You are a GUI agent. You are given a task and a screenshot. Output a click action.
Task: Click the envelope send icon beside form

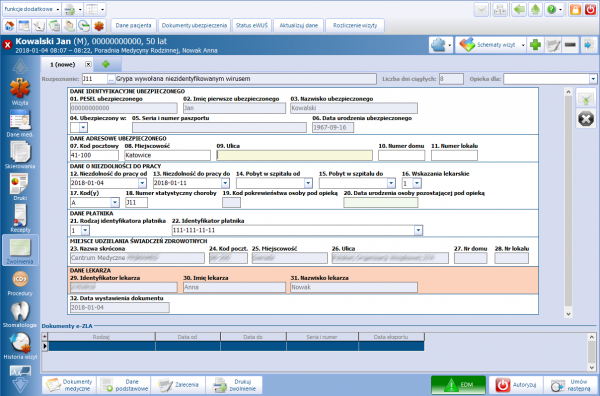(586, 98)
